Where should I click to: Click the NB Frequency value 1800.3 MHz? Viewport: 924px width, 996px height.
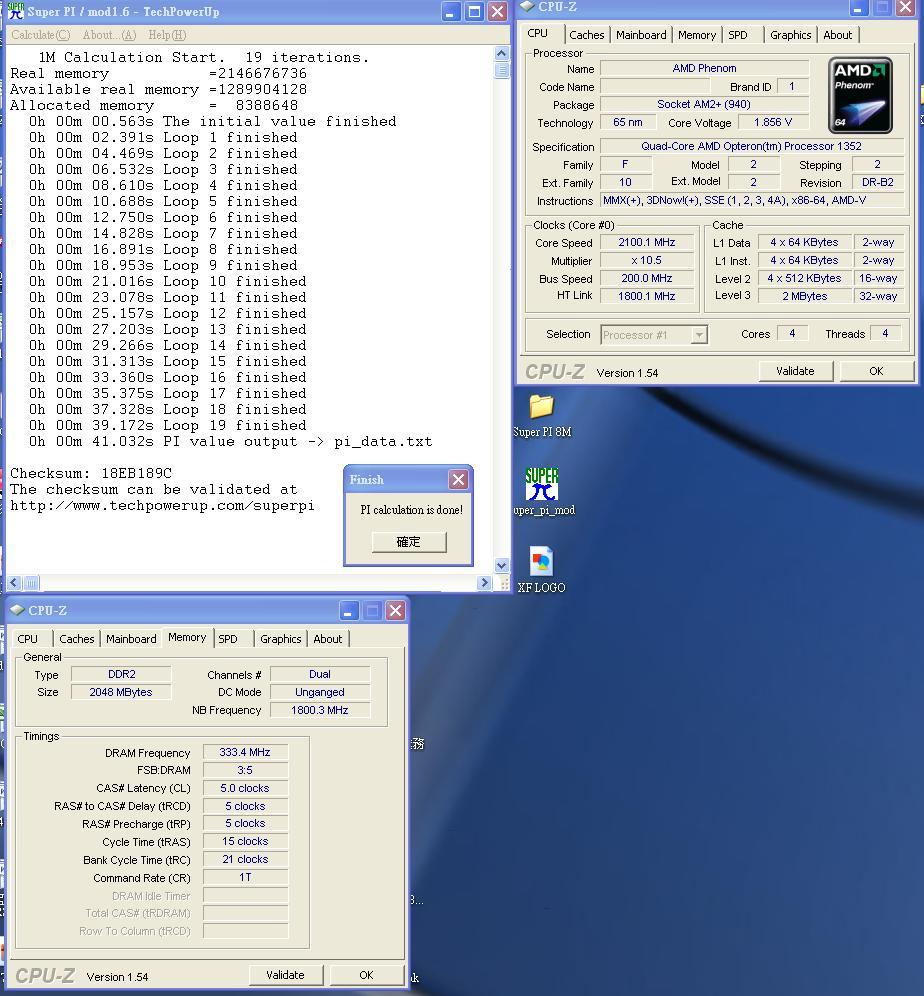coord(320,710)
